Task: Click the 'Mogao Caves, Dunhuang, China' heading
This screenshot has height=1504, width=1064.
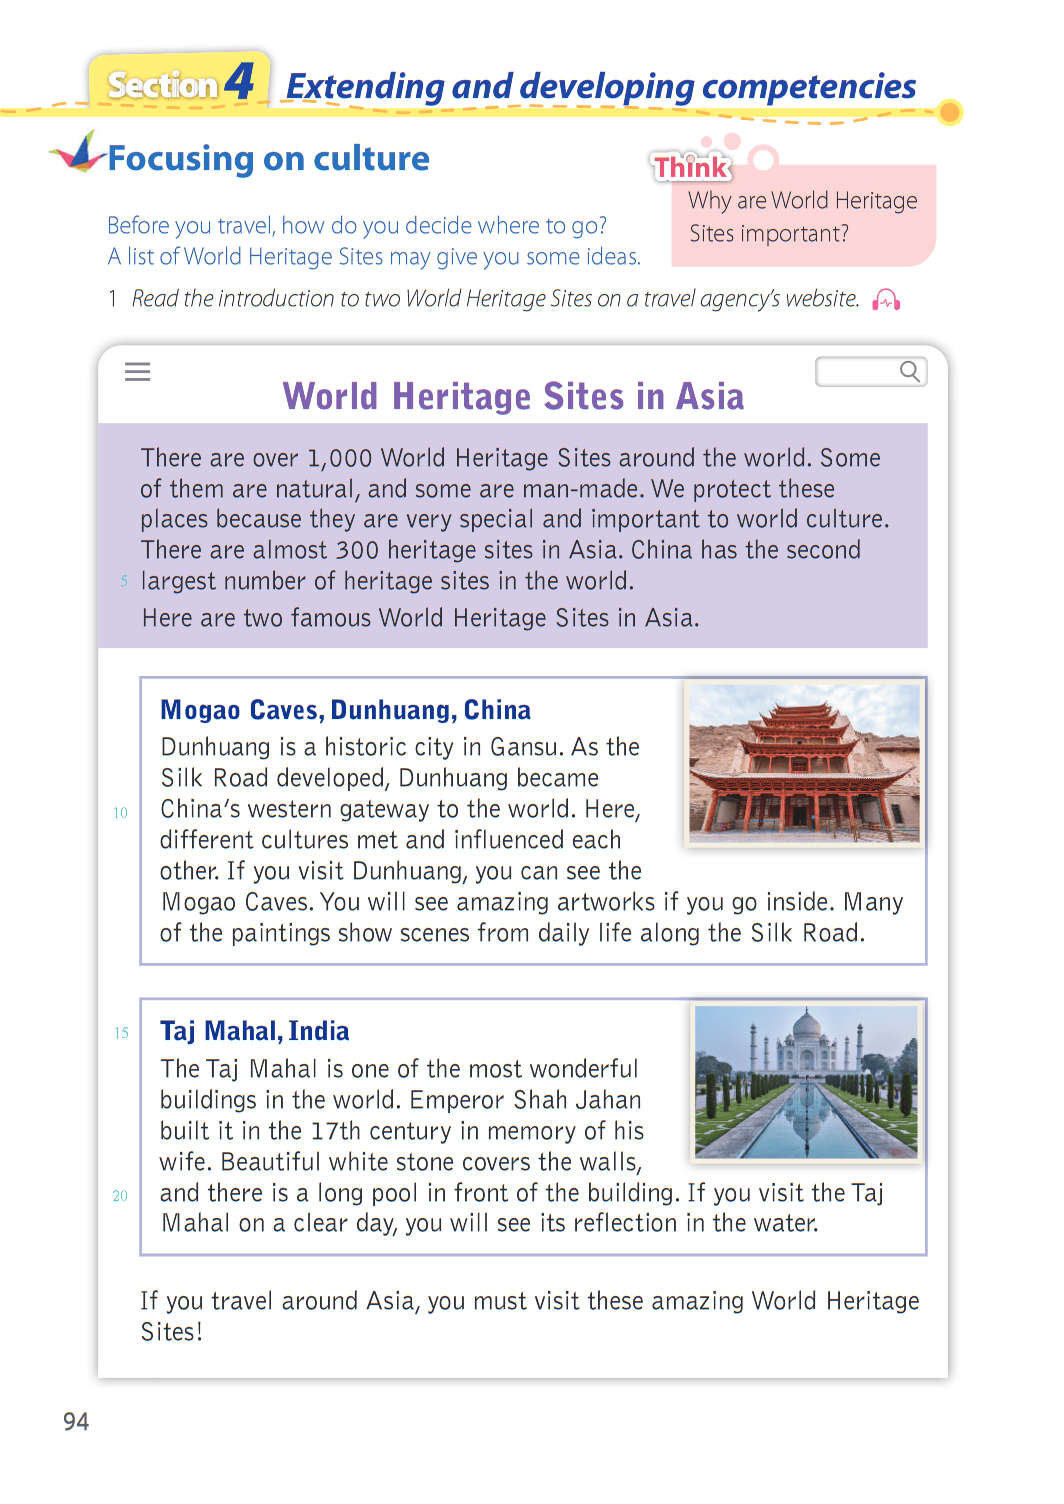Action: tap(346, 710)
